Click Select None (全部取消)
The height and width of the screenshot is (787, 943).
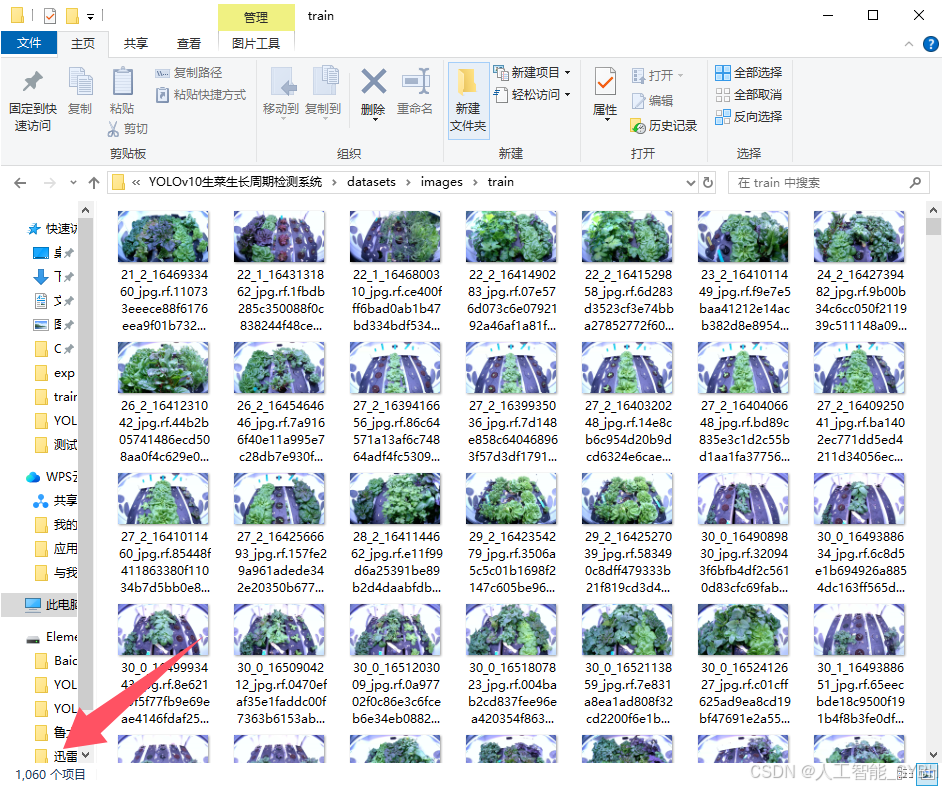pyautogui.click(x=749, y=94)
